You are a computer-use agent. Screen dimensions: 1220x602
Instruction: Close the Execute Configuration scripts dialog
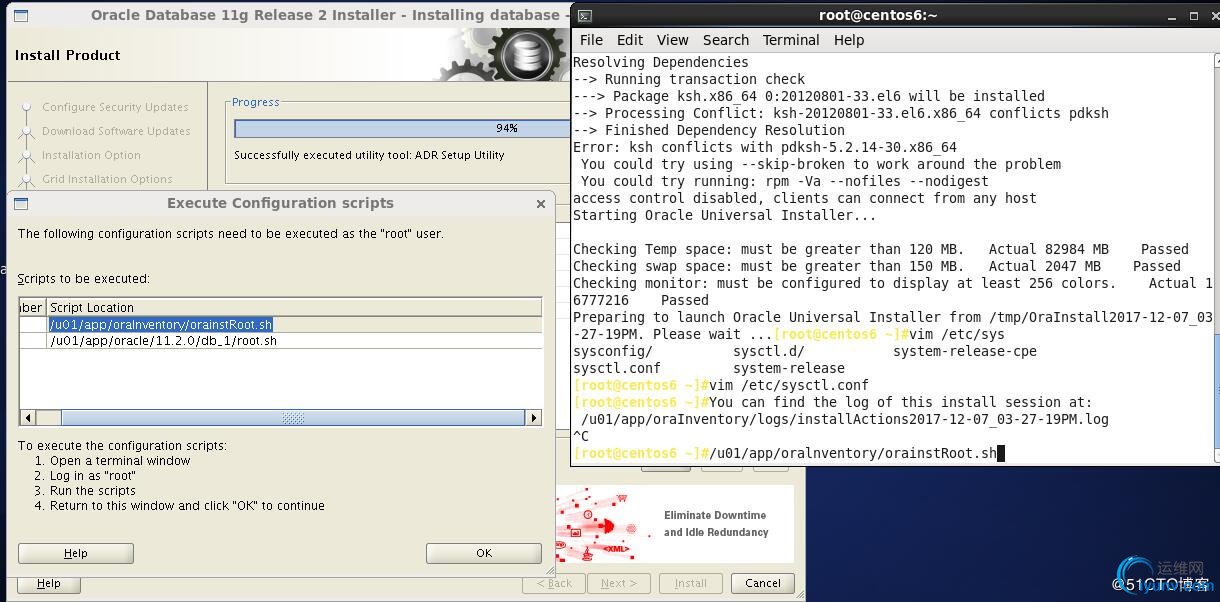541,203
